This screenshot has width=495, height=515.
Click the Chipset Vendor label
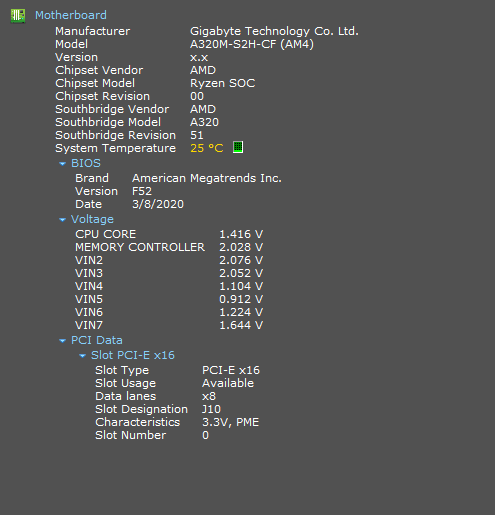point(99,70)
